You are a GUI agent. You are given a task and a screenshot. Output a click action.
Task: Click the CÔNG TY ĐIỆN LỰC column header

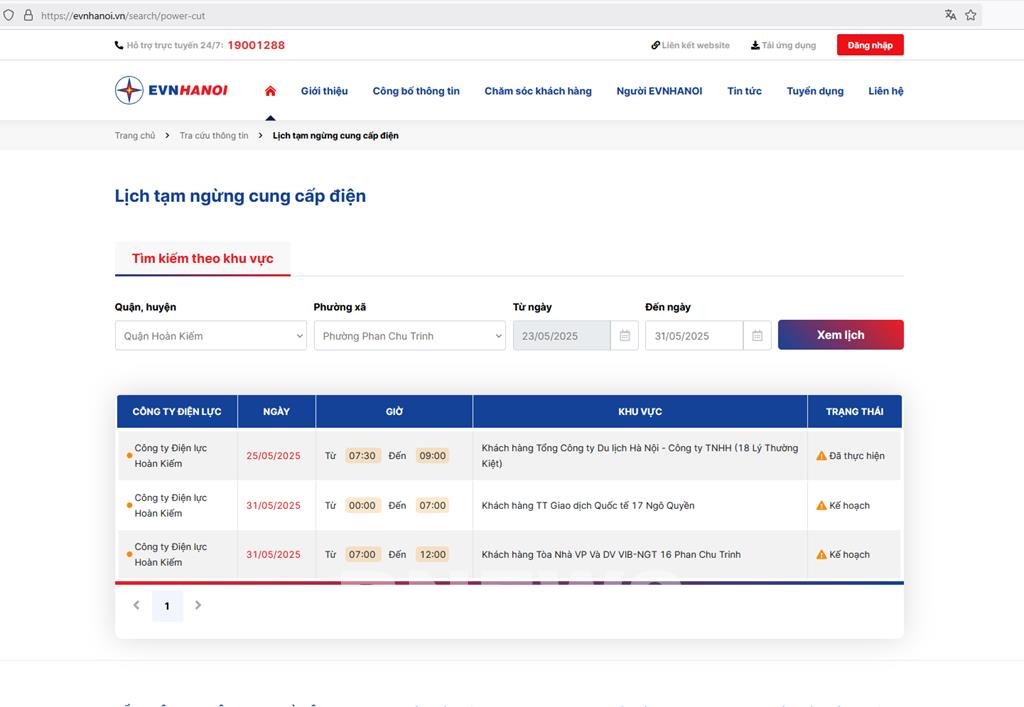[177, 411]
